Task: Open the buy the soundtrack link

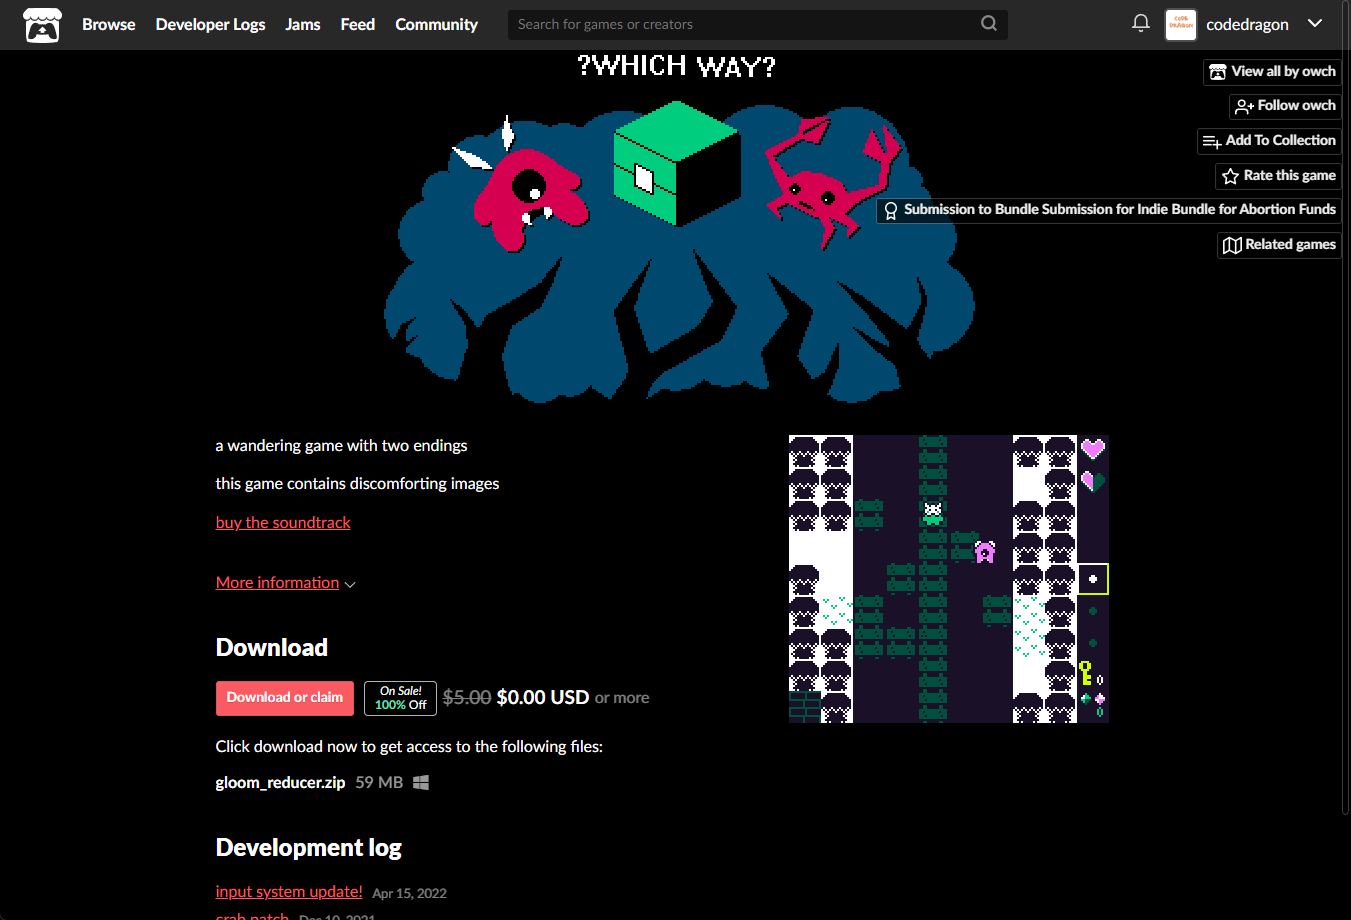Action: tap(283, 523)
